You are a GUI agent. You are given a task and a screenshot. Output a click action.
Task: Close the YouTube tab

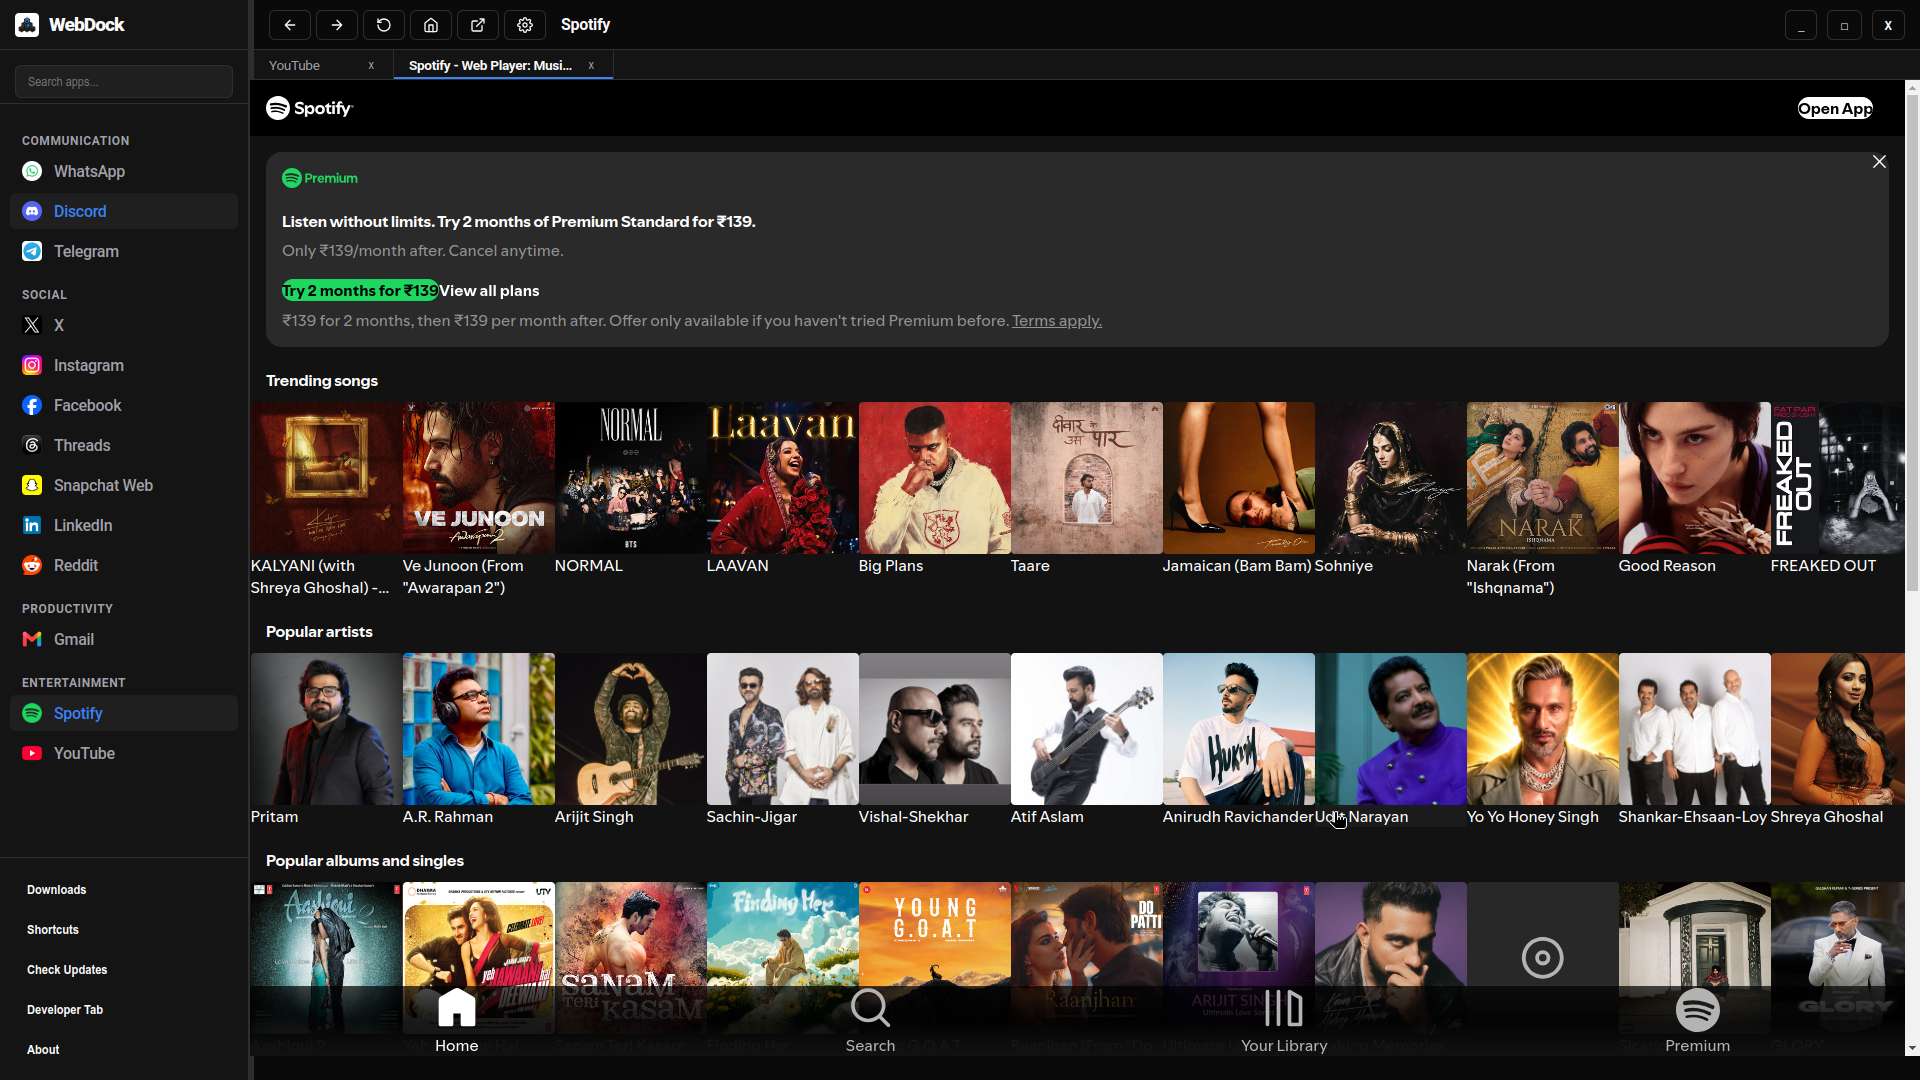(x=371, y=65)
